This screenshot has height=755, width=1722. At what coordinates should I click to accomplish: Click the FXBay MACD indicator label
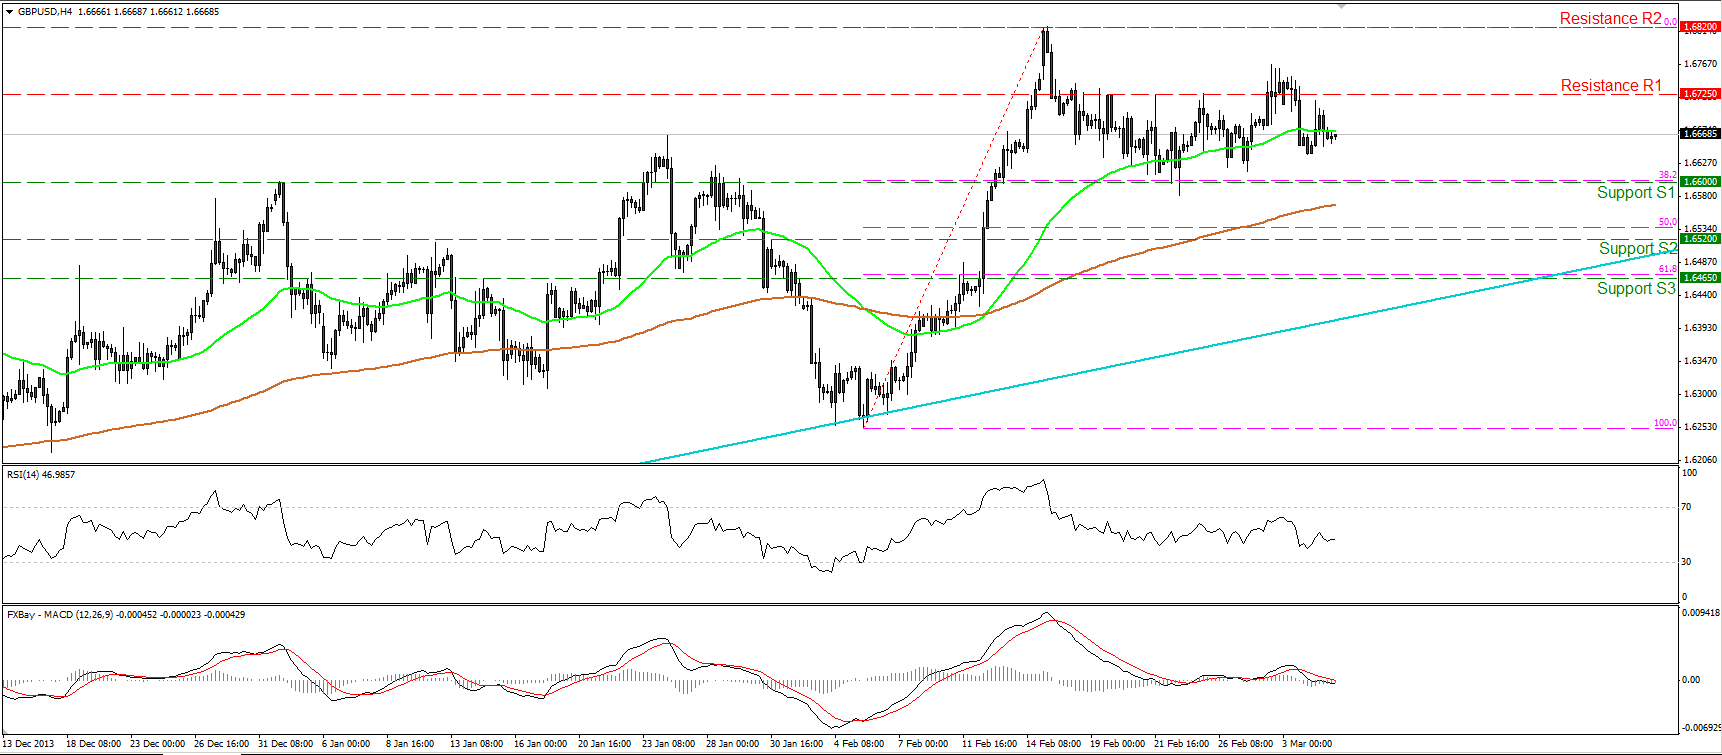point(126,615)
